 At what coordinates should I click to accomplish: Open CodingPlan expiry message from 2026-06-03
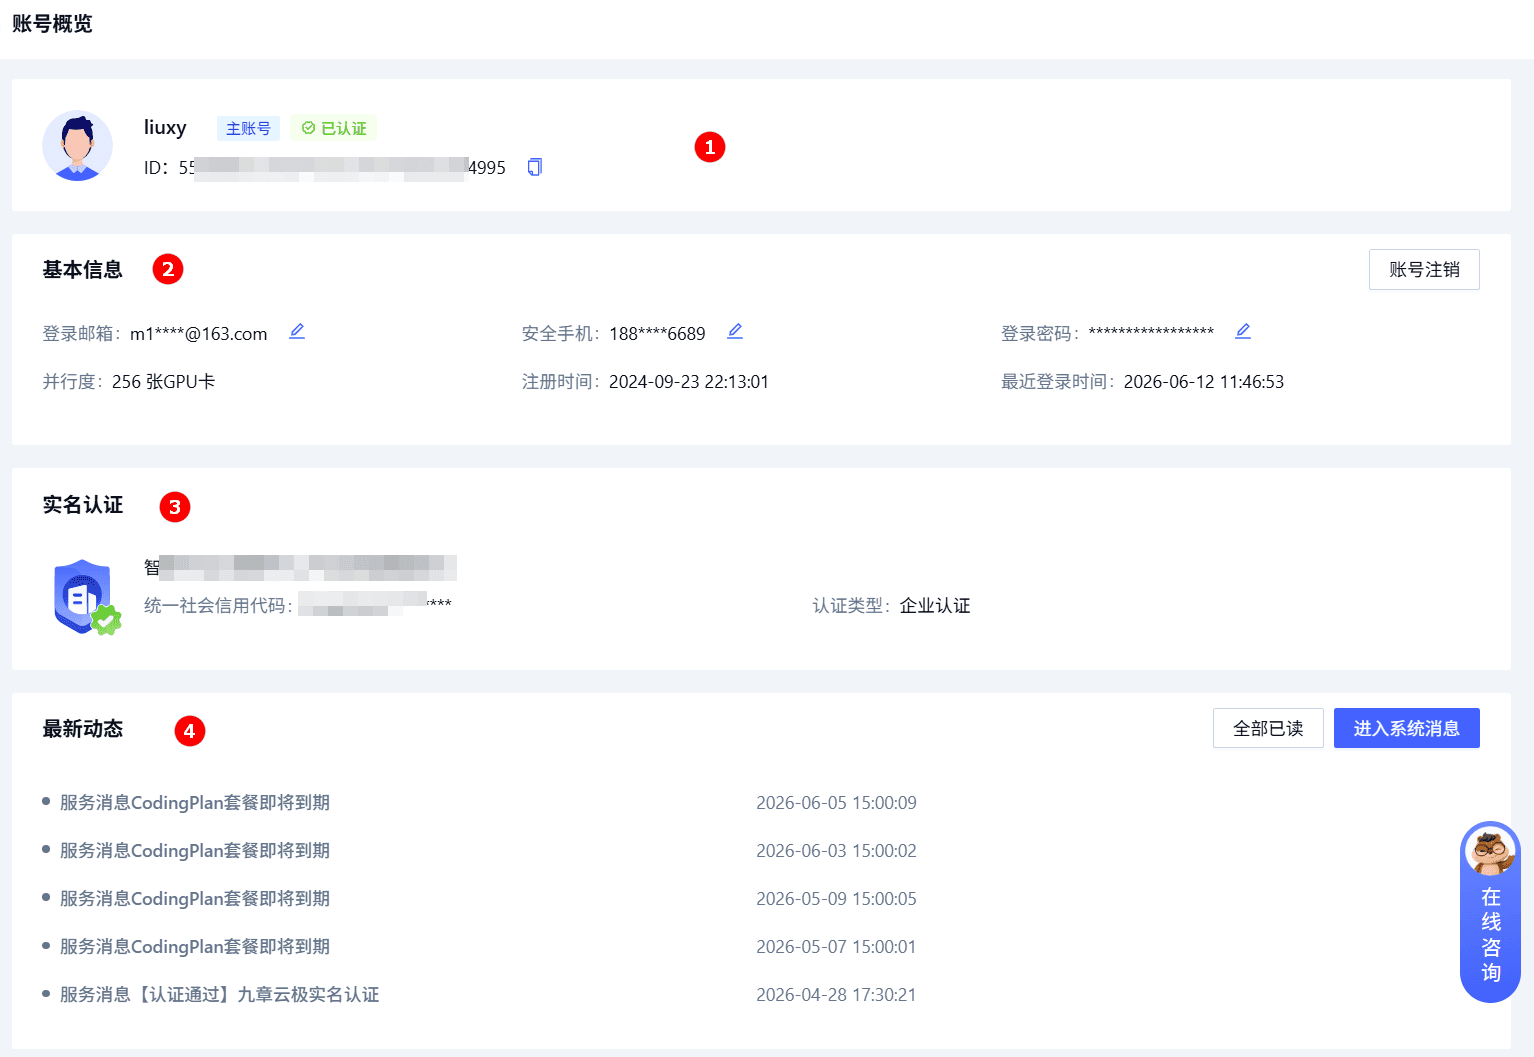(x=195, y=850)
